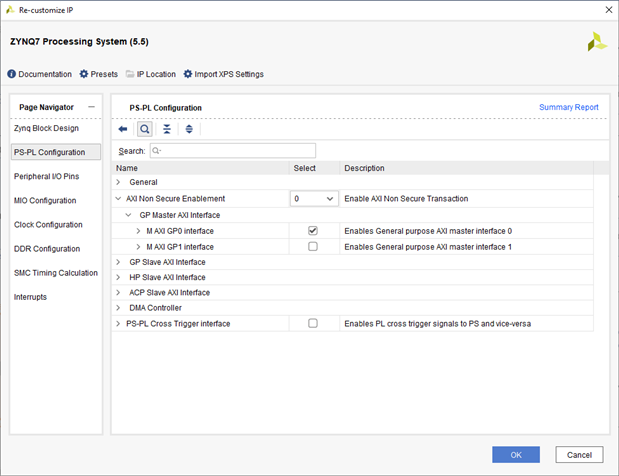Image resolution: width=619 pixels, height=476 pixels.
Task: Expand DMA Controller row
Action: tap(118, 308)
